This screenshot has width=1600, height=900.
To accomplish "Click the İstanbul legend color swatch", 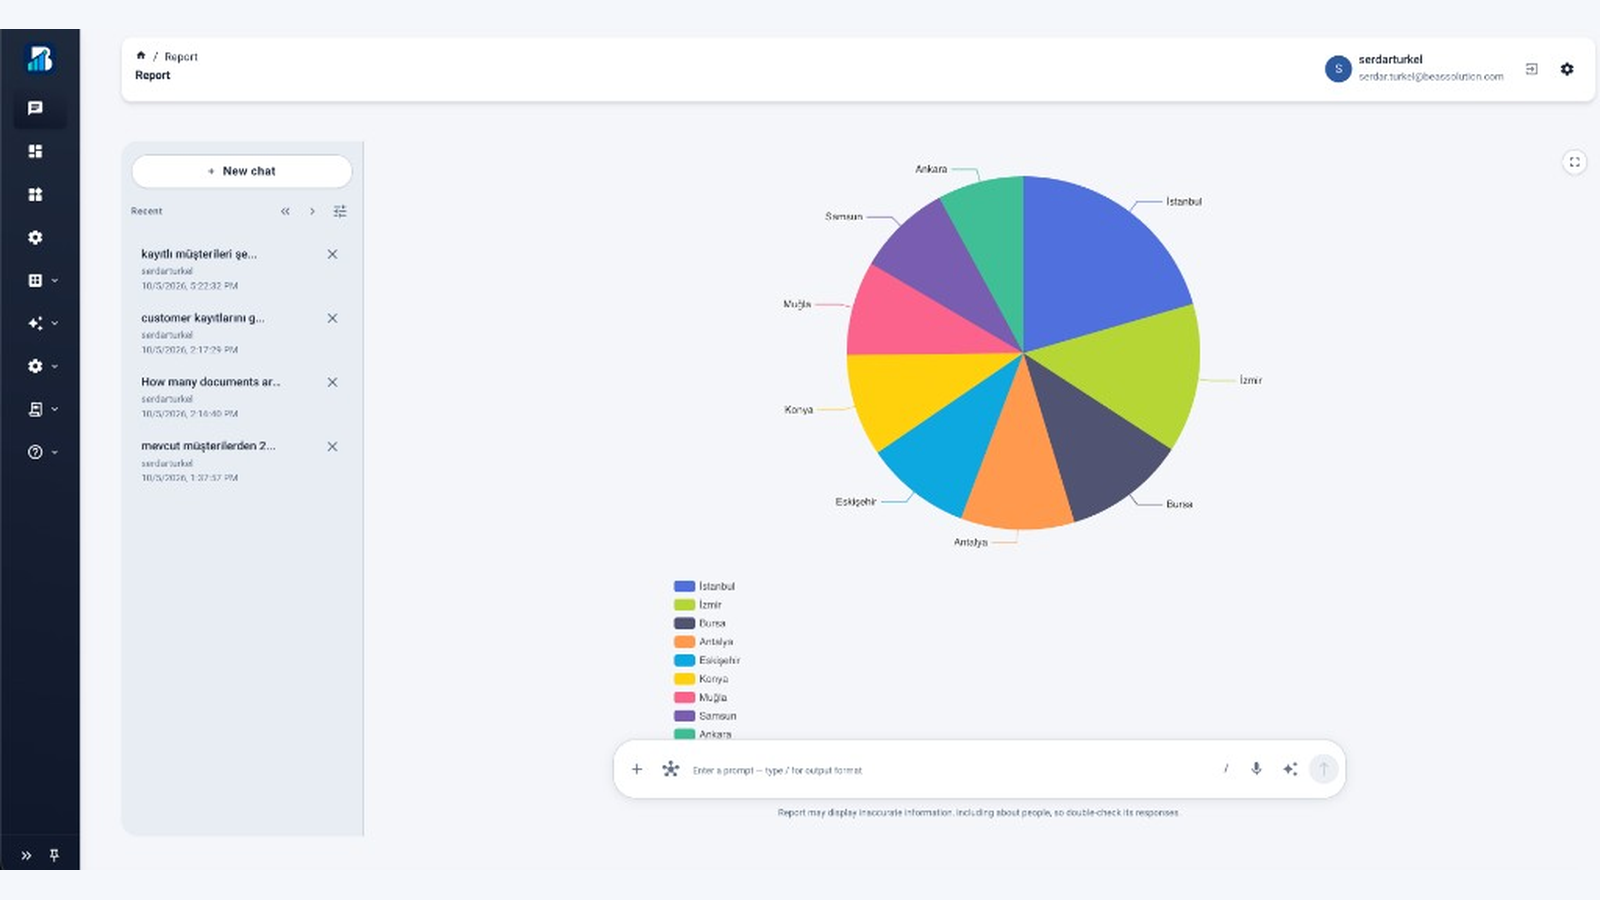I will coord(684,586).
